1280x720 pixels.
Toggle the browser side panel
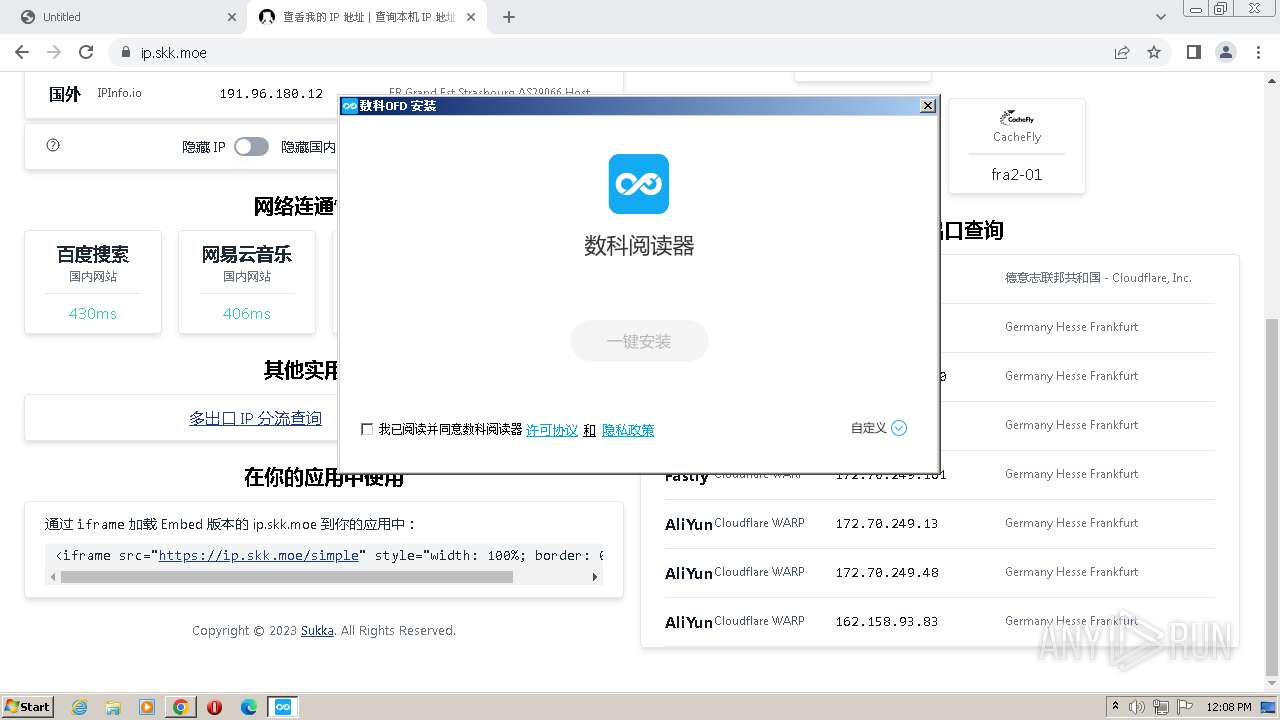[1193, 52]
